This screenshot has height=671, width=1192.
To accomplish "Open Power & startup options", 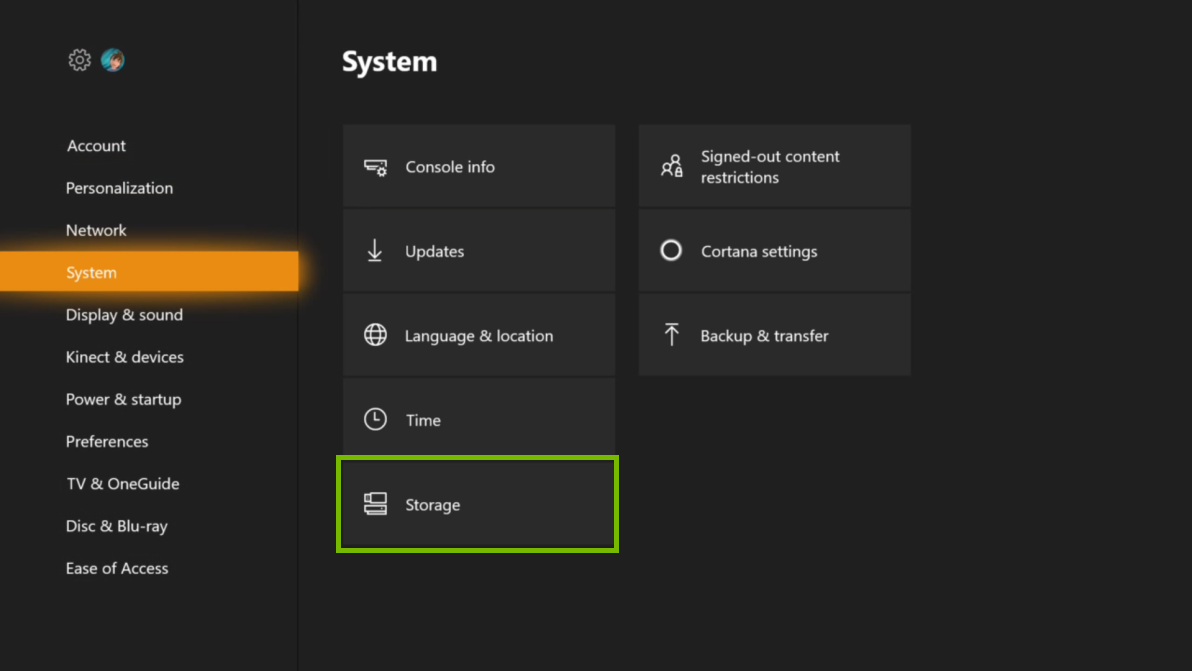I will 123,399.
